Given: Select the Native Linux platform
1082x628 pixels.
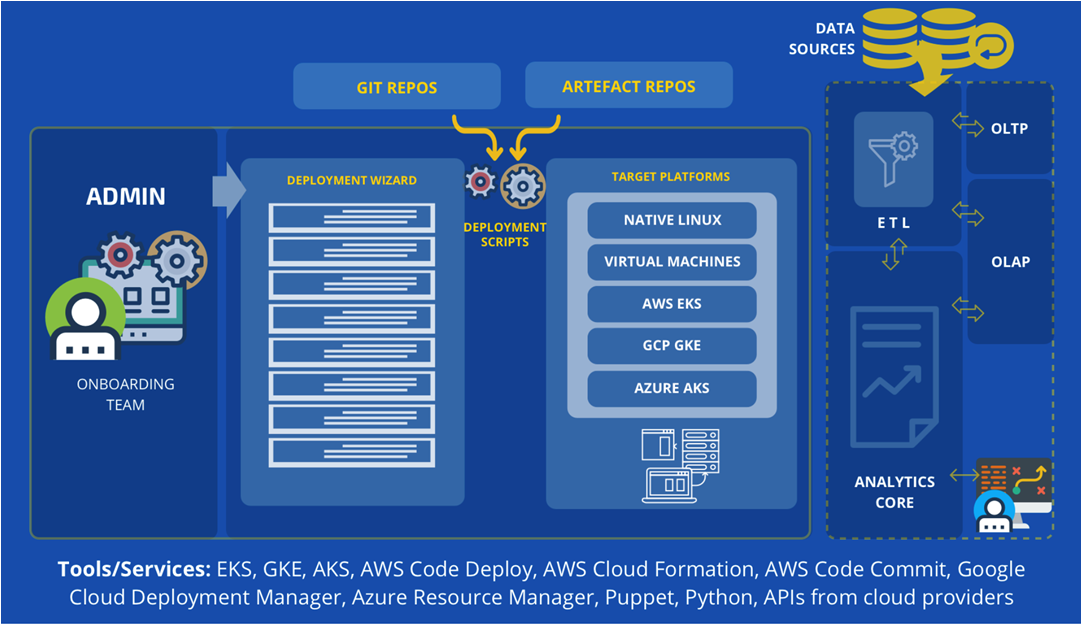Looking at the screenshot, I should (x=672, y=220).
